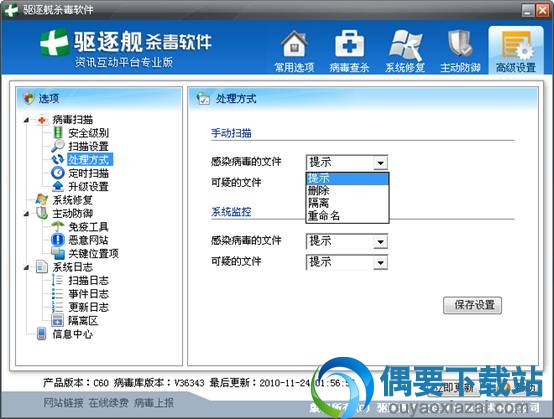Open the 系统修复 windows repair icon
Screen dimensions: 554x419
click(x=405, y=45)
